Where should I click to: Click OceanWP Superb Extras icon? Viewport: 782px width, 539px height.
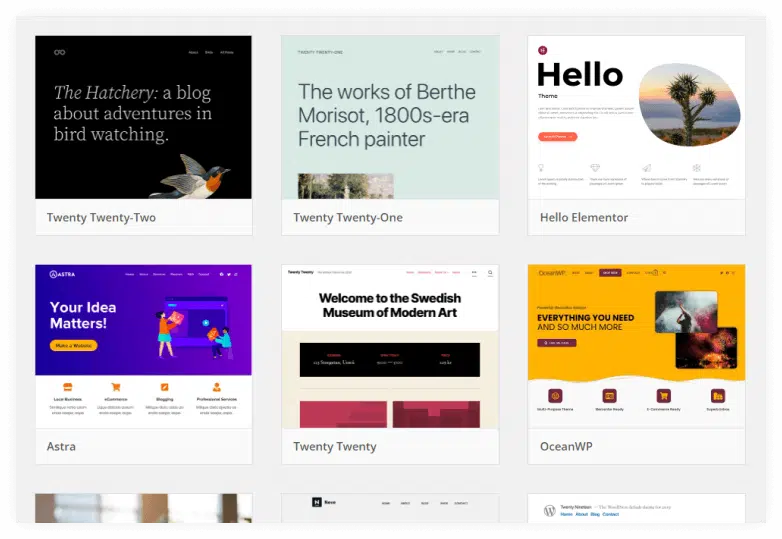point(718,396)
